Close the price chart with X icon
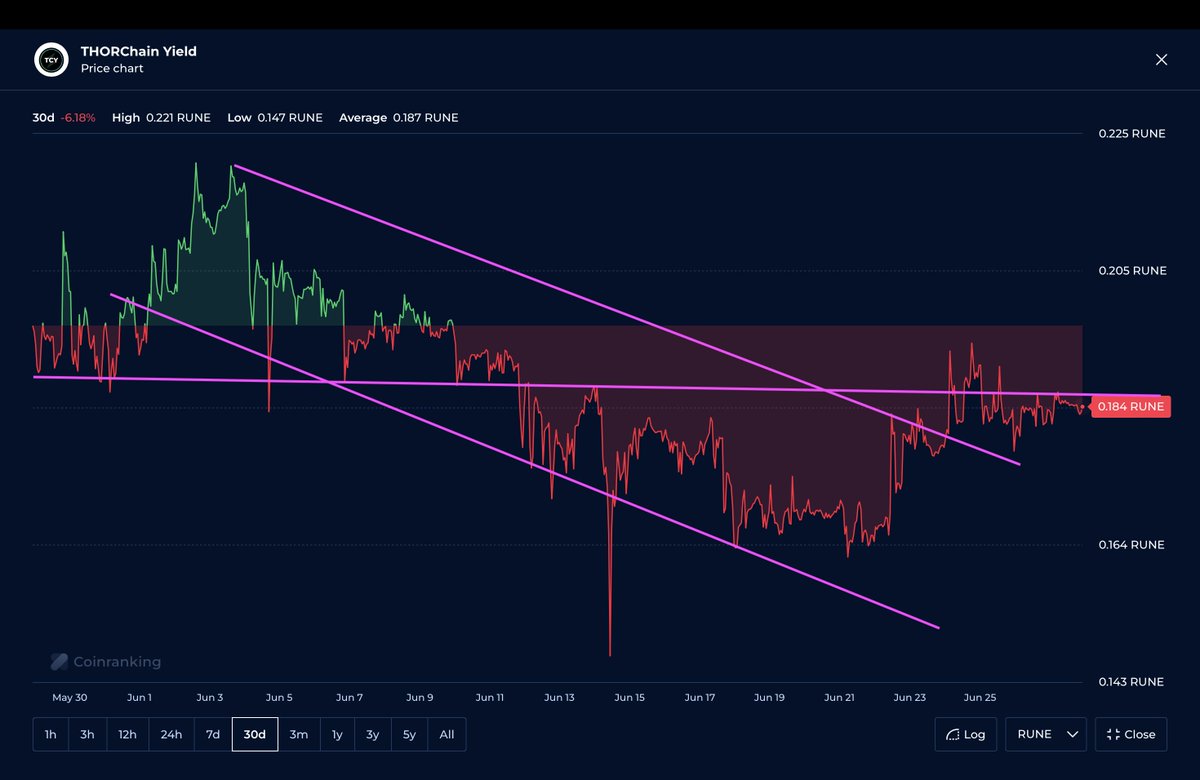This screenshot has height=780, width=1200. 1161,60
